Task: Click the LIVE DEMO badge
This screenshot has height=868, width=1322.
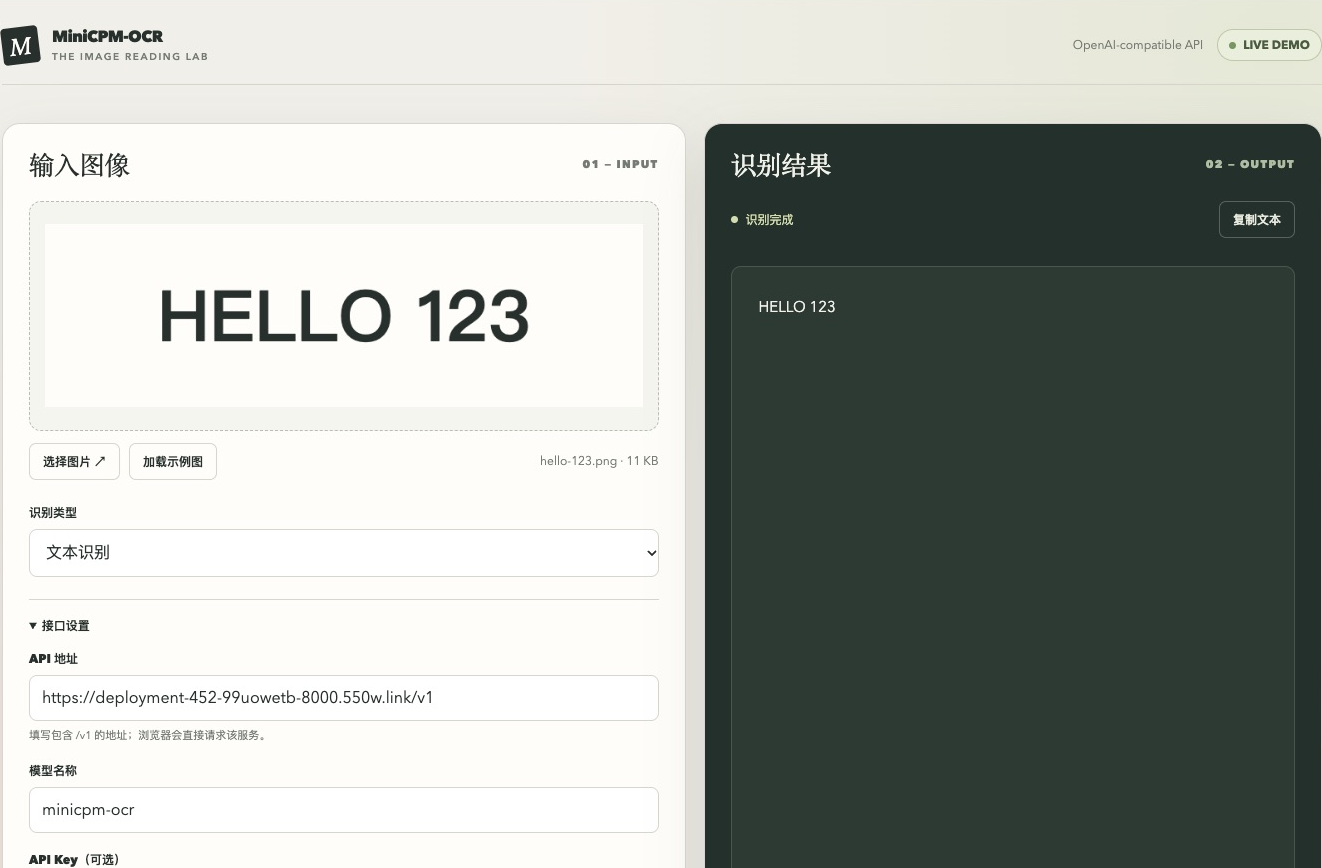Action: point(1269,45)
